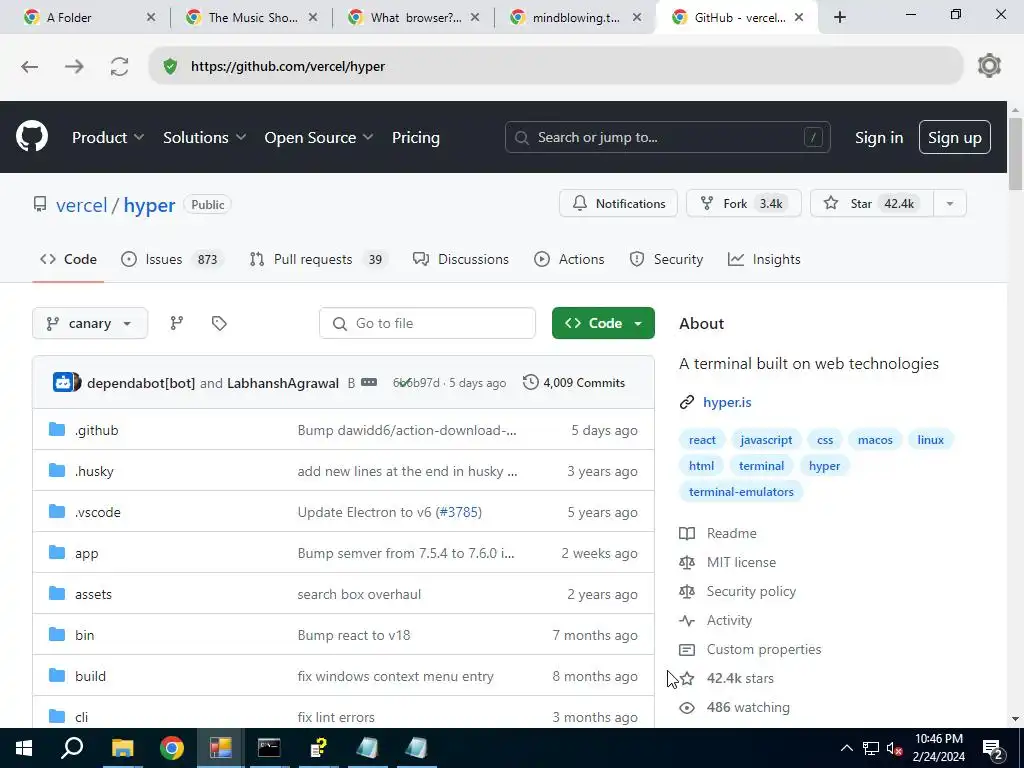Reload the page with the refresh icon
The height and width of the screenshot is (768, 1024).
[119, 67]
